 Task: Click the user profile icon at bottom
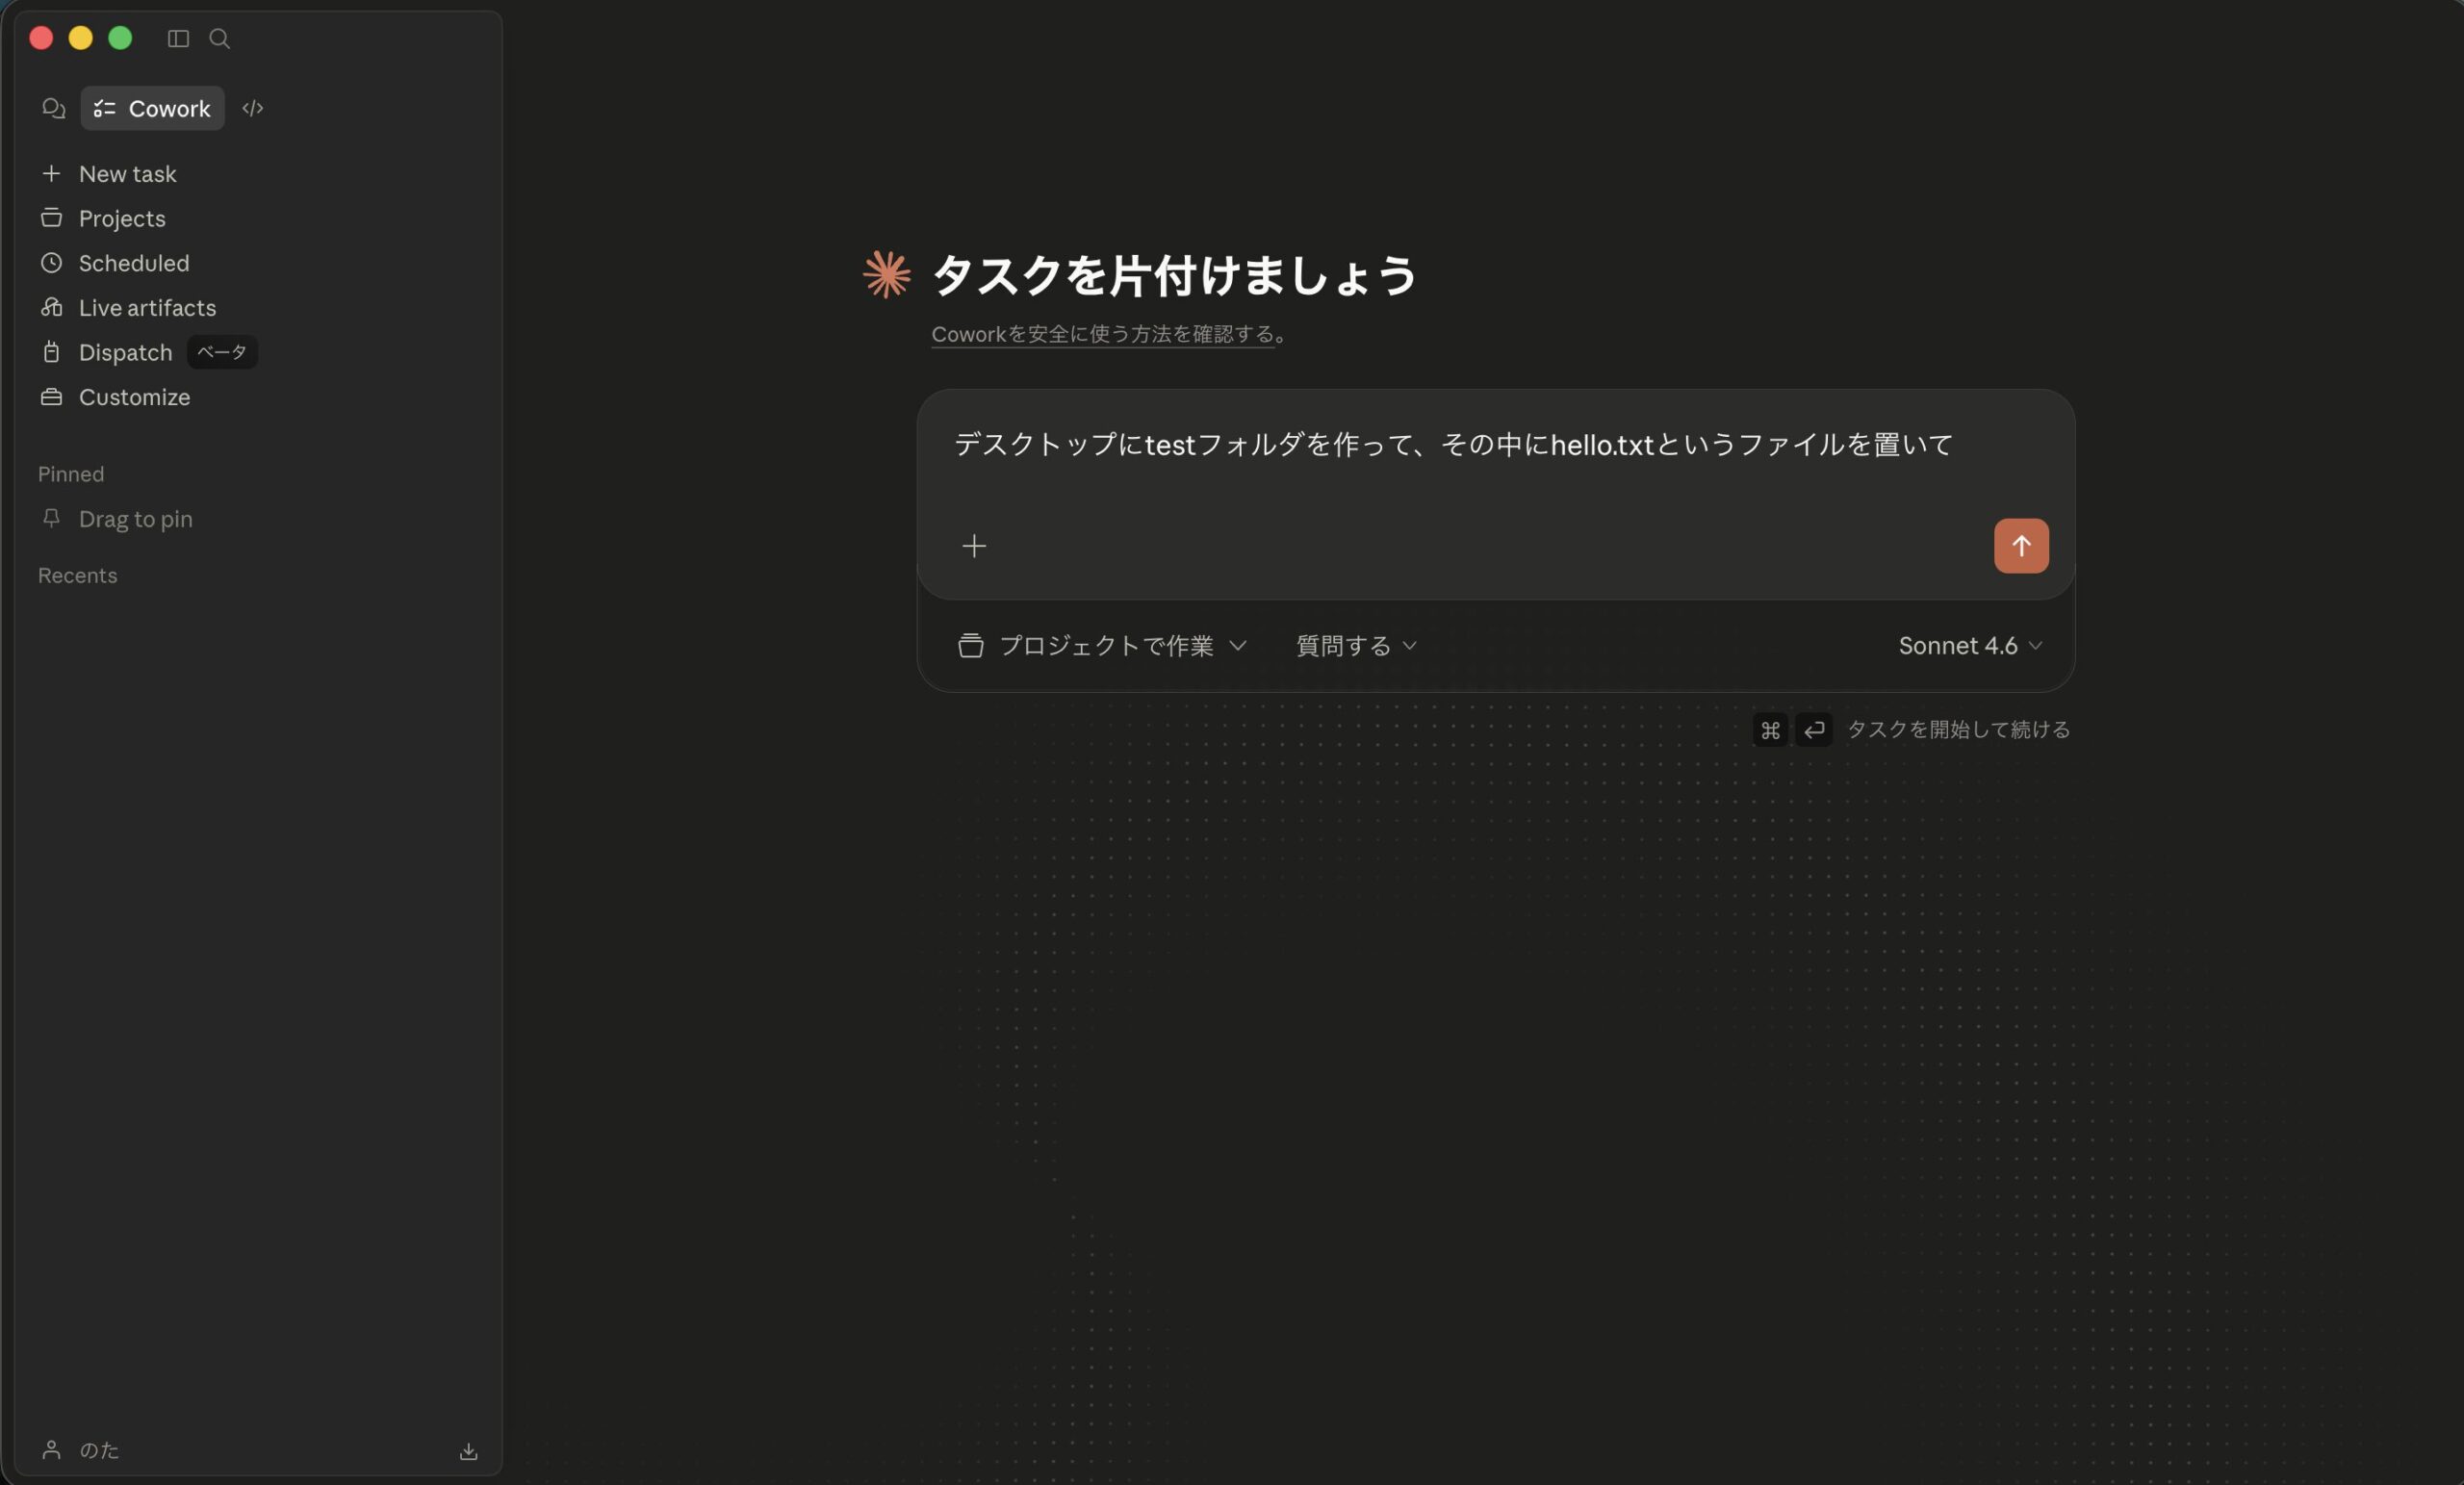coord(51,1450)
